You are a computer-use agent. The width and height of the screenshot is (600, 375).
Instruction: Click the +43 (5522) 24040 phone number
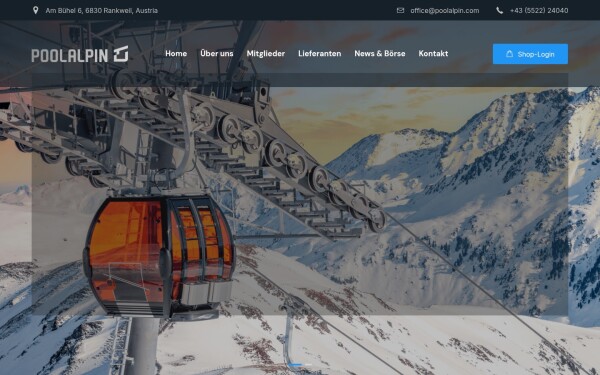pos(539,11)
